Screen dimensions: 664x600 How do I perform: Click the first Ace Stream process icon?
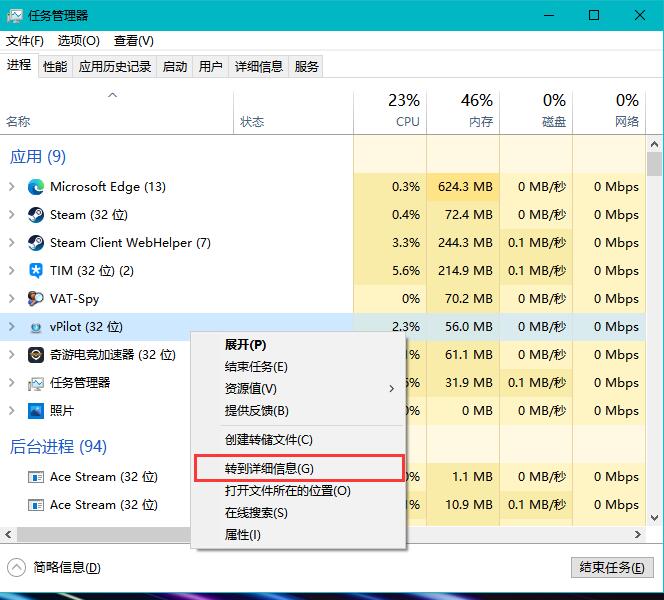click(36, 477)
